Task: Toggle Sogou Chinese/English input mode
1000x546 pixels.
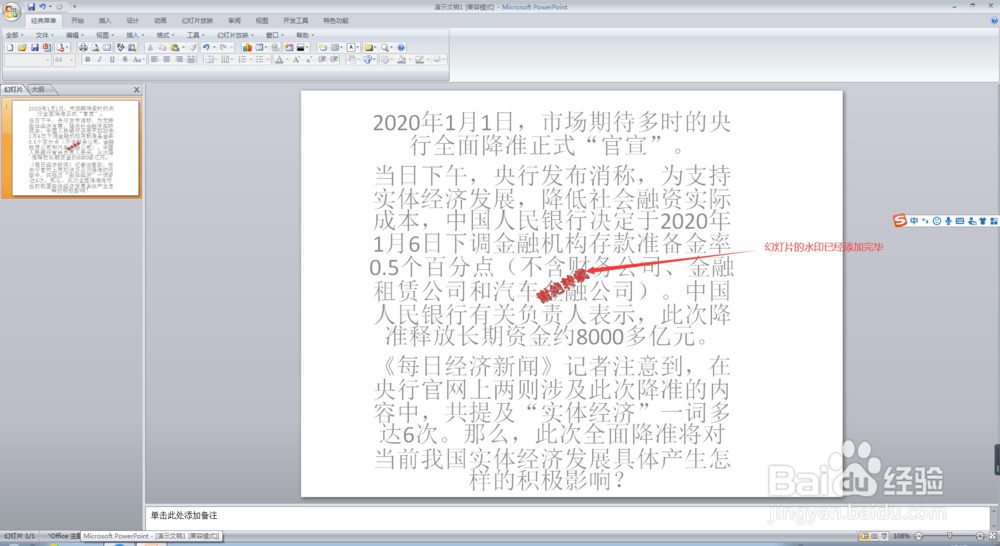Action: pos(914,221)
